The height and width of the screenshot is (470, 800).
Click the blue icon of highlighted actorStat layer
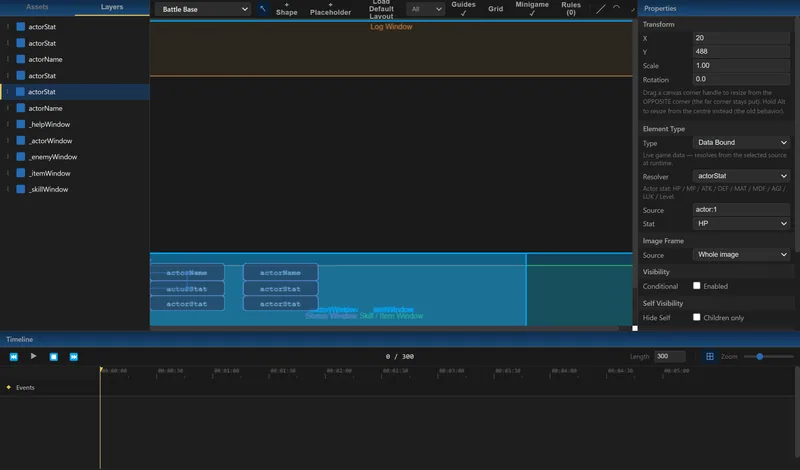(x=20, y=92)
